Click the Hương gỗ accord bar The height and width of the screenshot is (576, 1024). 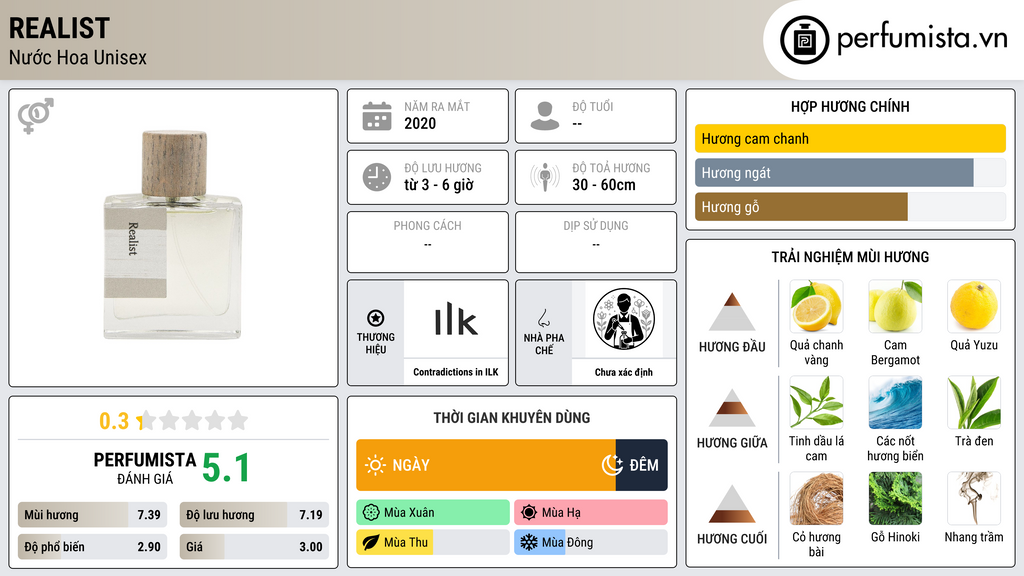(850, 206)
